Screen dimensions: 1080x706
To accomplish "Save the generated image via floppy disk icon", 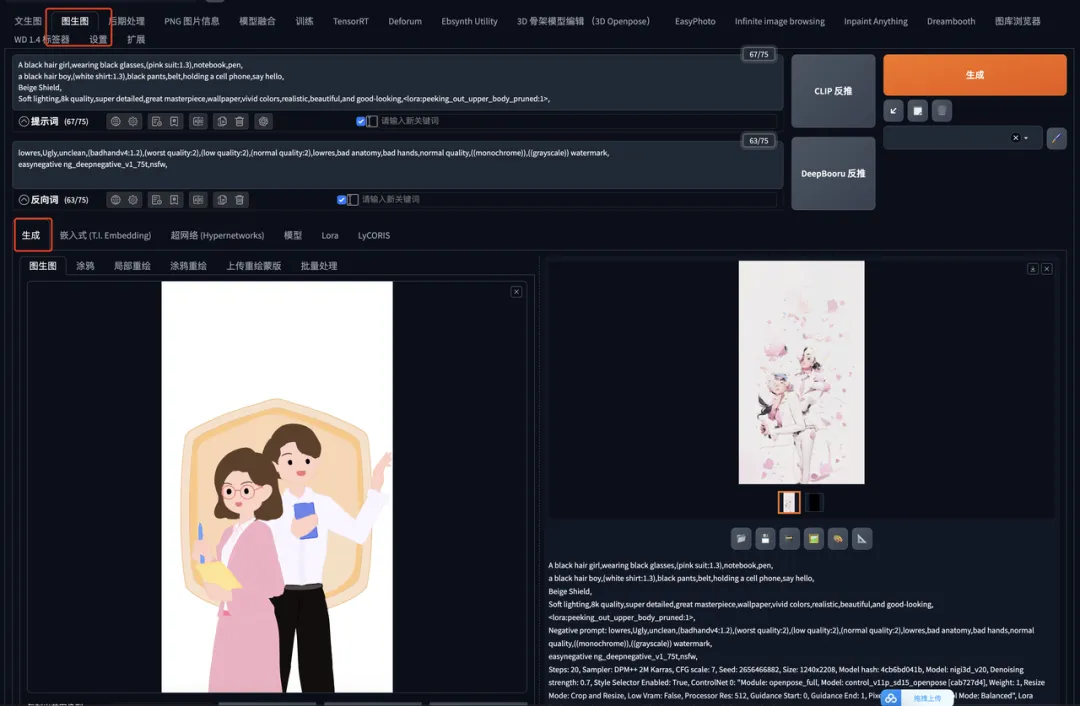I will pos(766,539).
